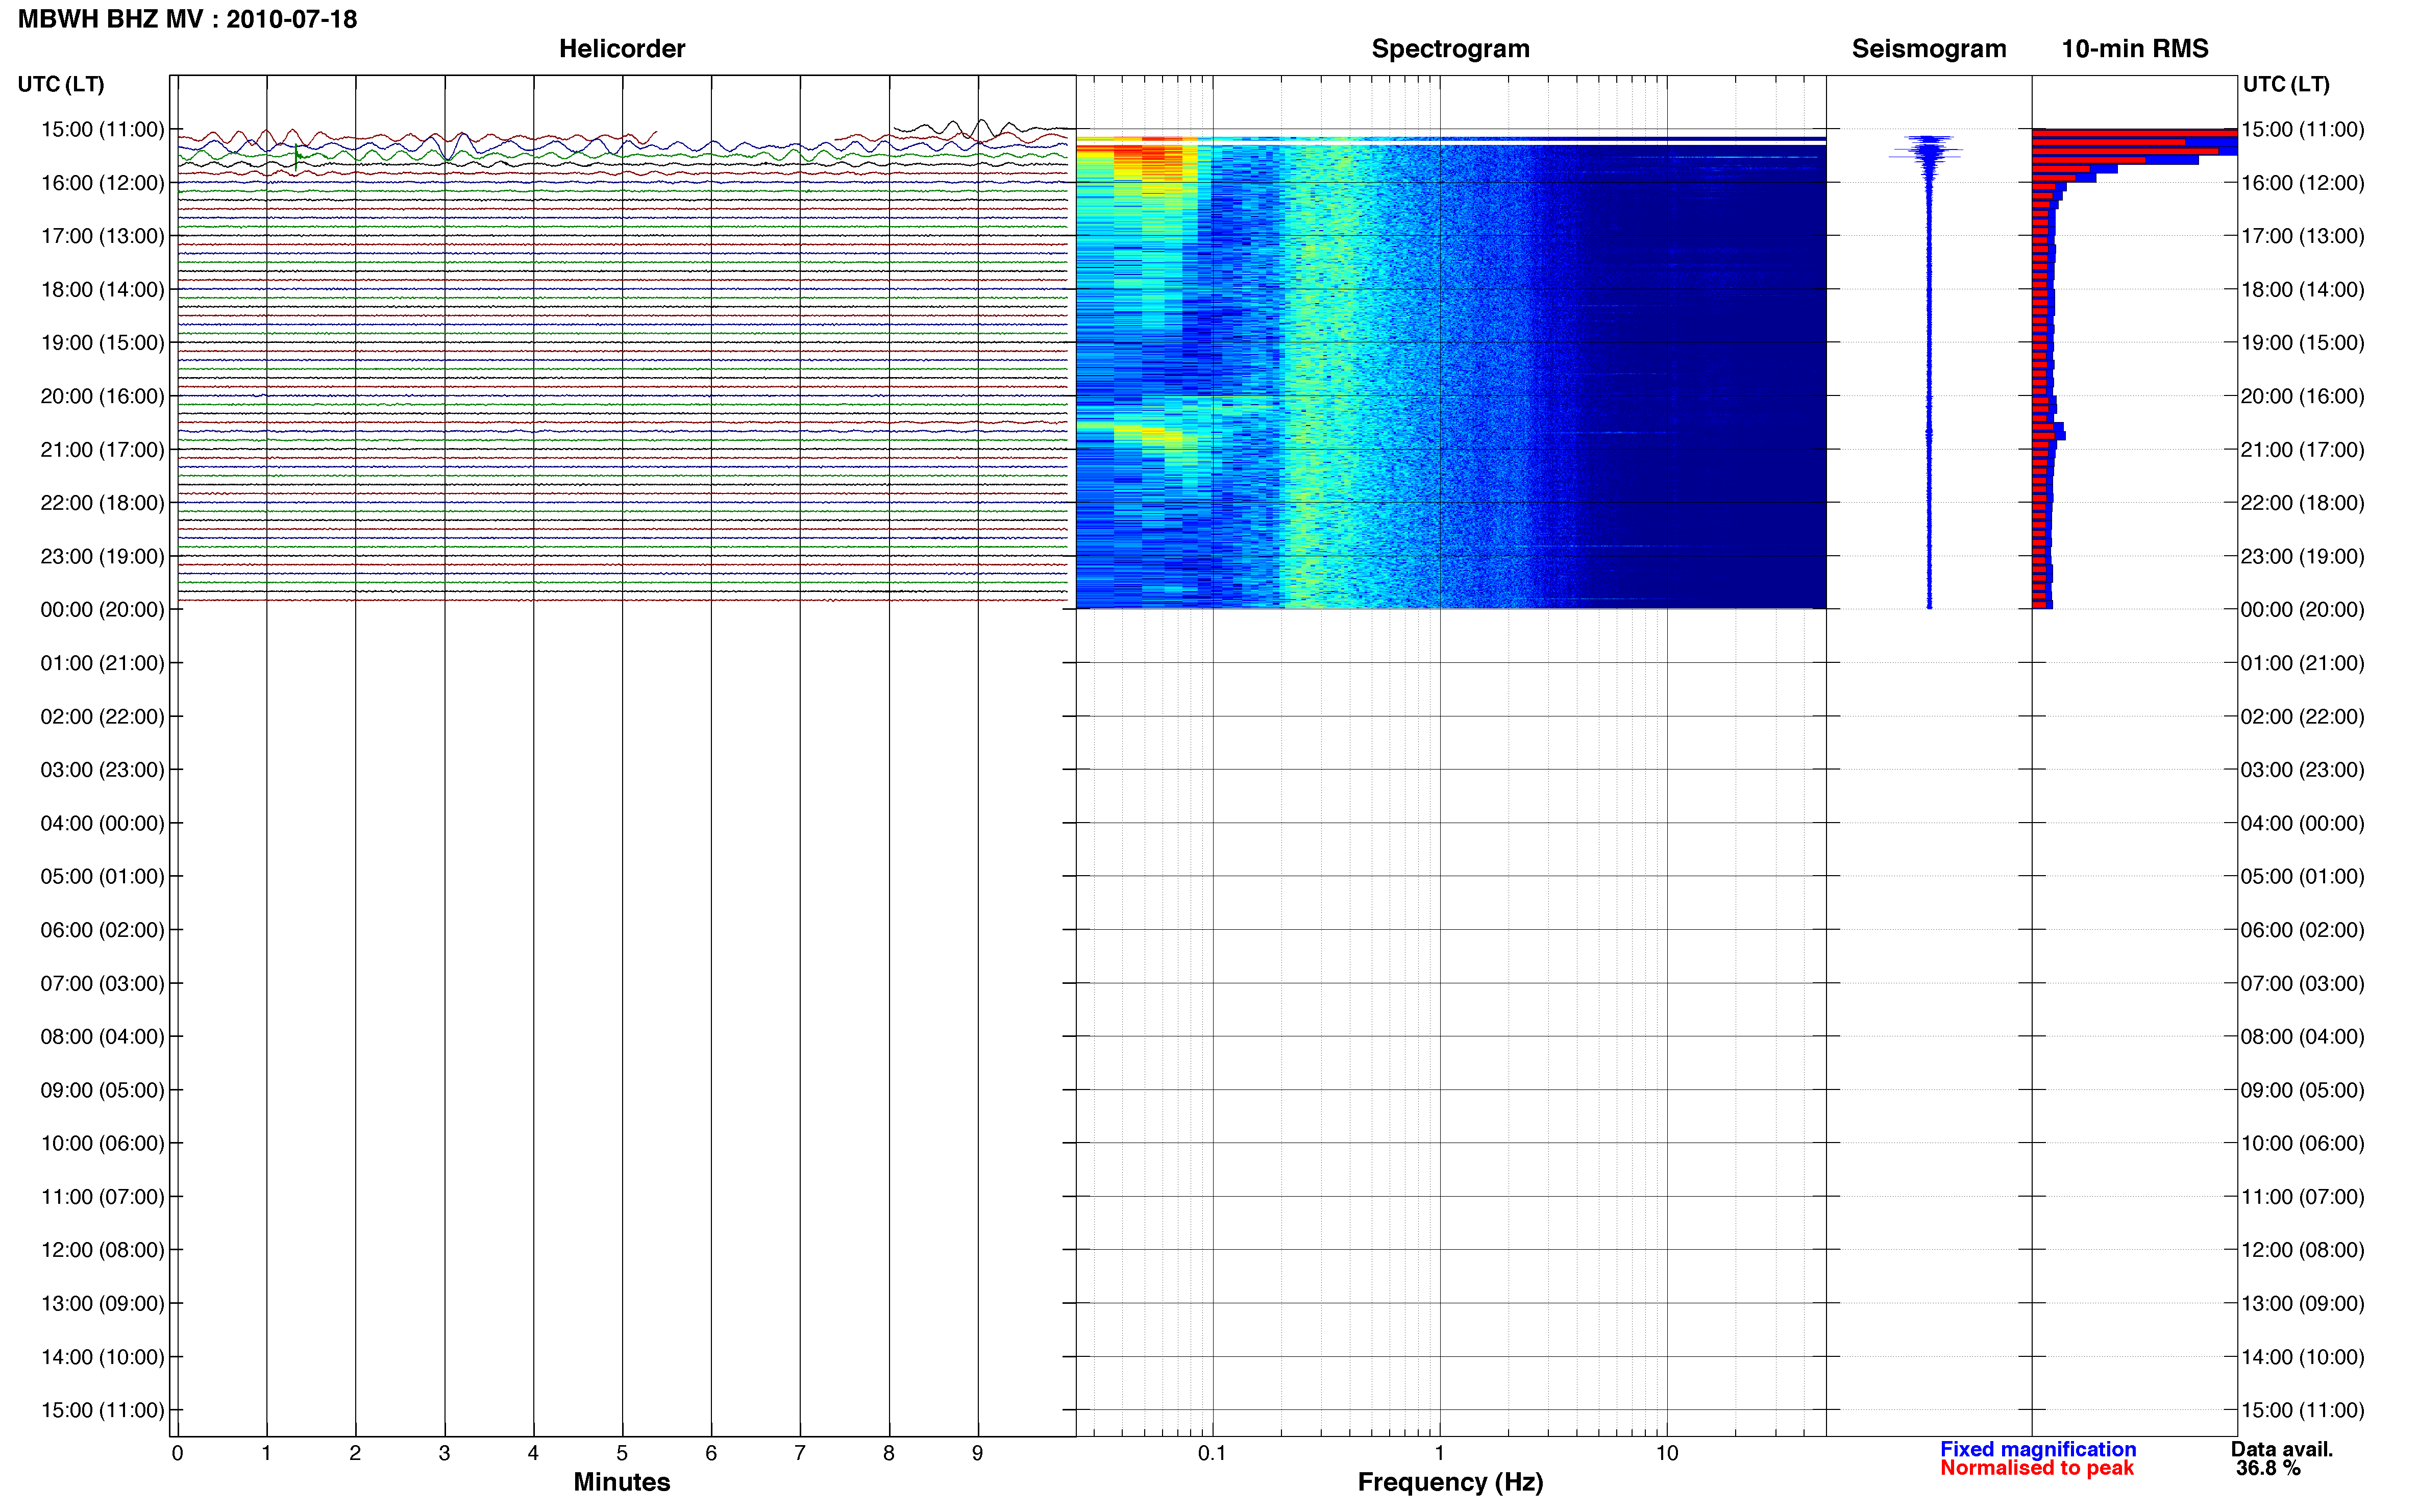Click the right 00:00 (20:00) time label
This screenshot has width=2419, height=1512.
click(x=2302, y=609)
